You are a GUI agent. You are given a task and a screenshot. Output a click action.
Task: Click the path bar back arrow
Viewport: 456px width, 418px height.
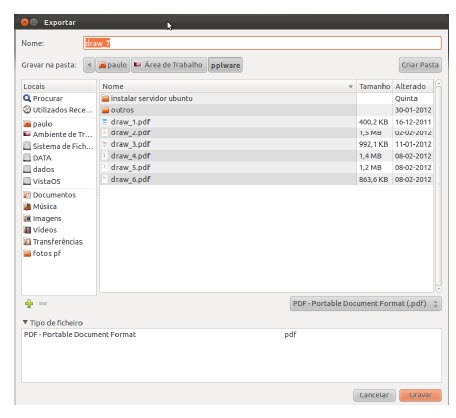(x=89, y=65)
